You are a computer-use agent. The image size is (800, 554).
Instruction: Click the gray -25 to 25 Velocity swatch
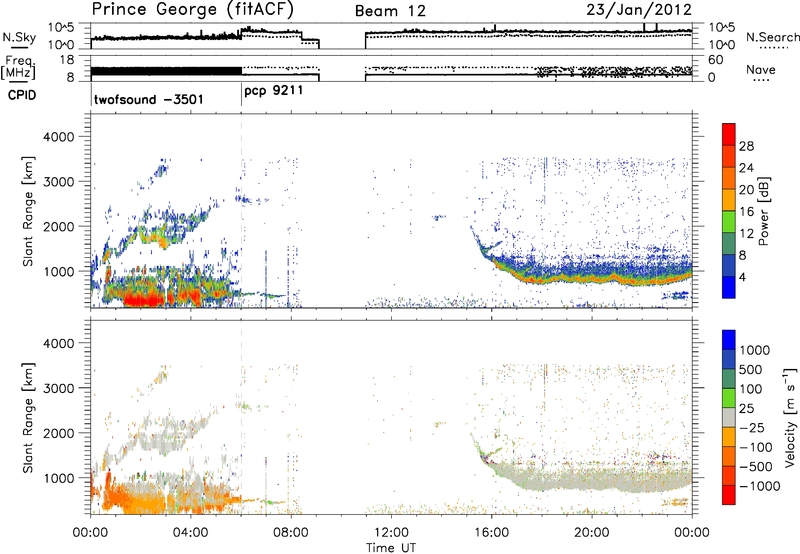[x=729, y=417]
